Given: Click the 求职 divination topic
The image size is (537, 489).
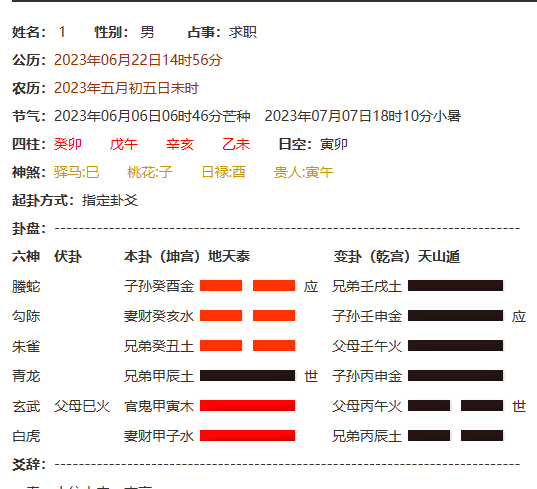Looking at the screenshot, I should (x=243, y=33).
